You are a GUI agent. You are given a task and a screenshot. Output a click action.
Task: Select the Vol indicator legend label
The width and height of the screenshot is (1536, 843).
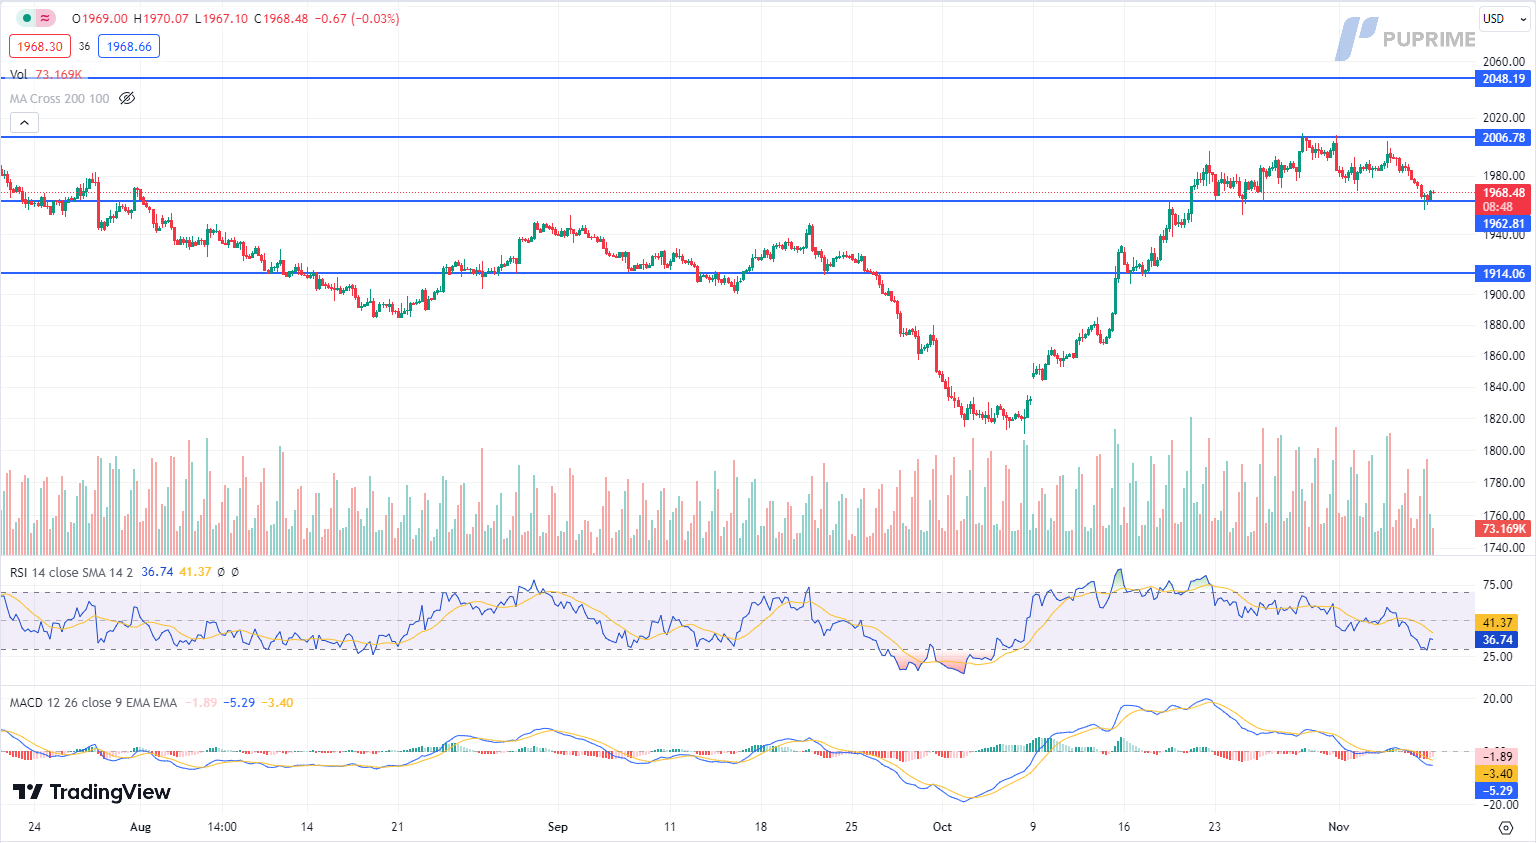coord(19,74)
